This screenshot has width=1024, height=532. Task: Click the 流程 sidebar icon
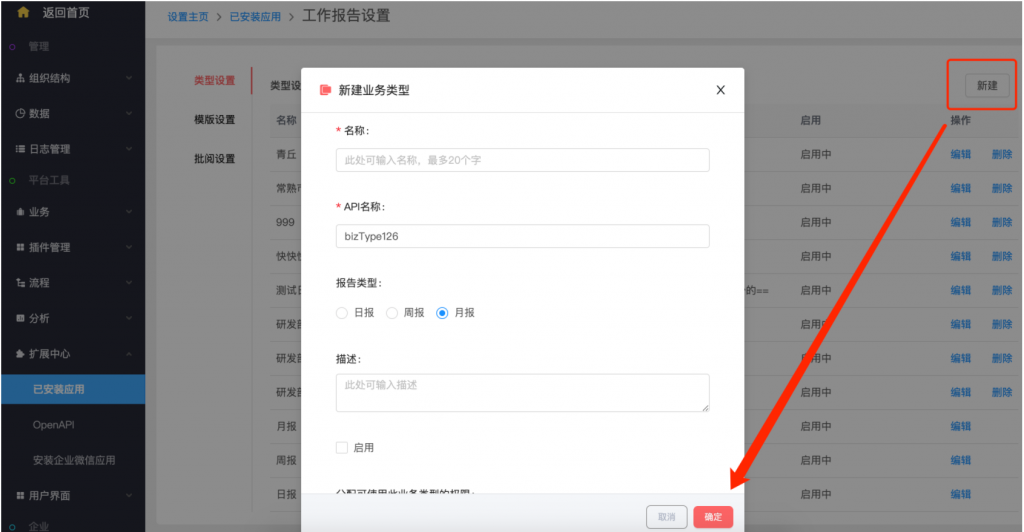coord(20,283)
